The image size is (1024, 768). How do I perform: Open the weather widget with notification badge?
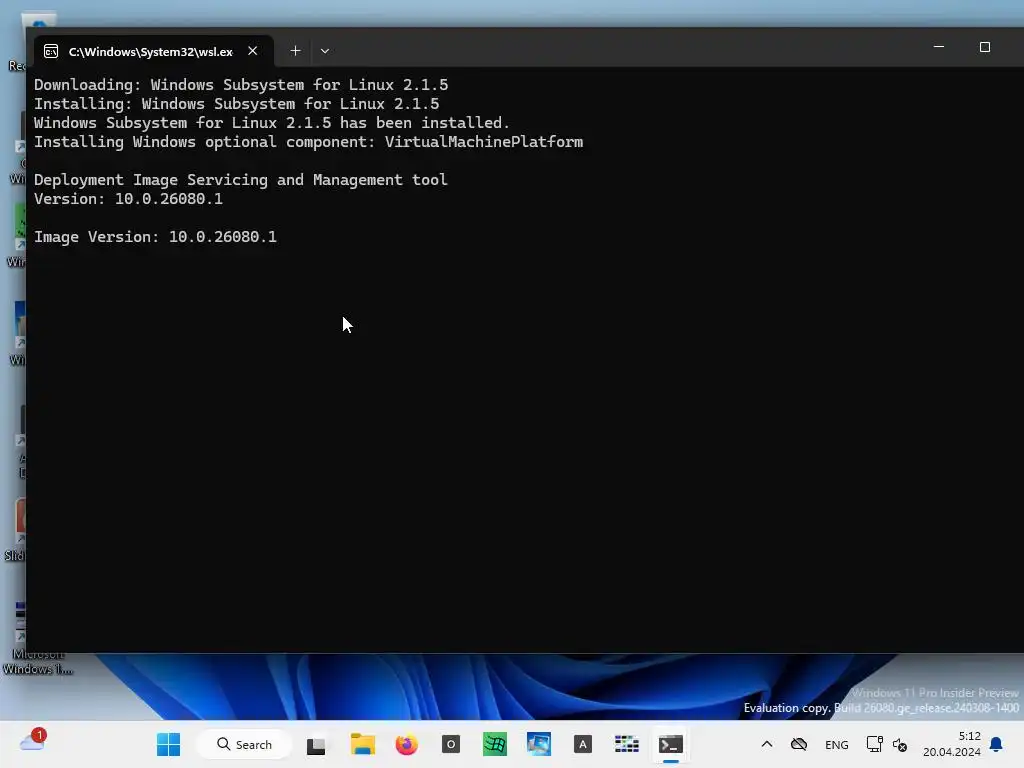33,741
